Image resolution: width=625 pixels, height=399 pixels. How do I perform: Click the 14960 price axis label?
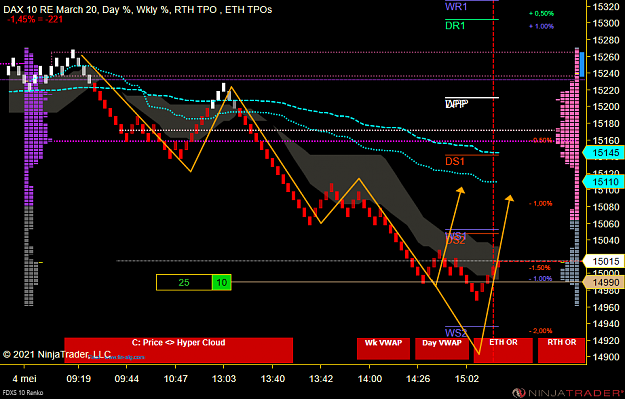[606, 307]
